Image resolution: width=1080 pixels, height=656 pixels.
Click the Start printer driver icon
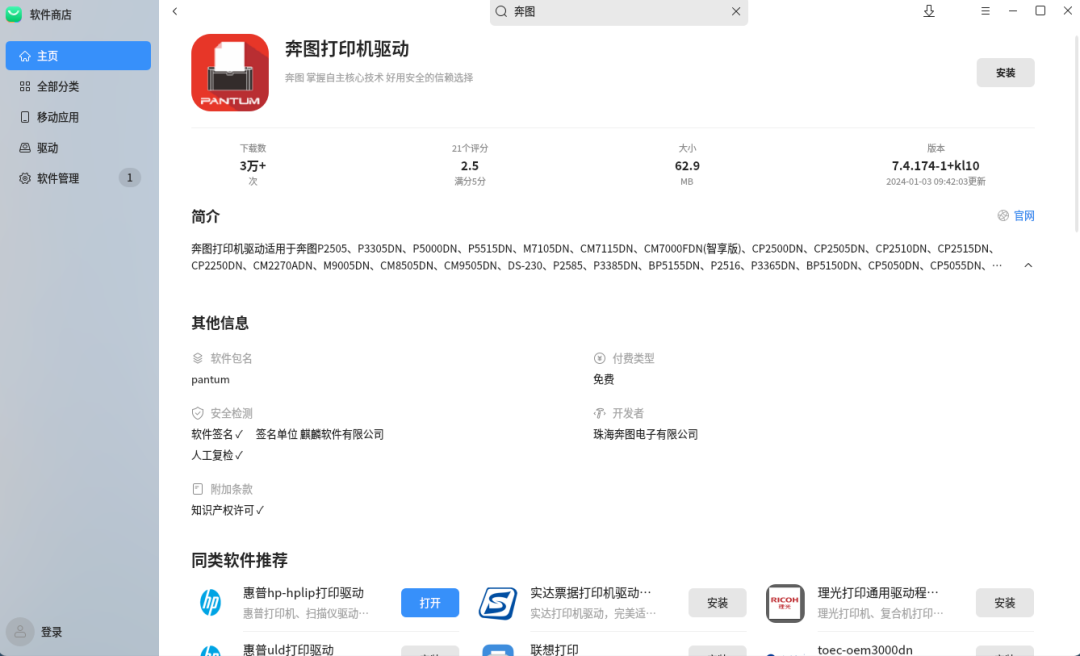tap(497, 602)
